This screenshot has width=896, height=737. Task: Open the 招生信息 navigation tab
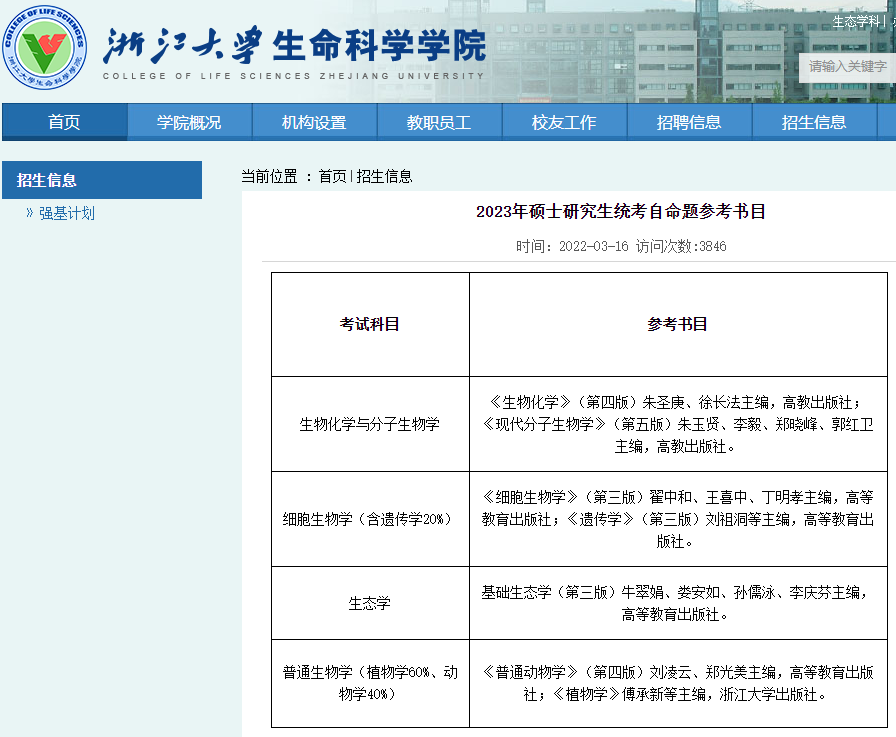click(815, 121)
